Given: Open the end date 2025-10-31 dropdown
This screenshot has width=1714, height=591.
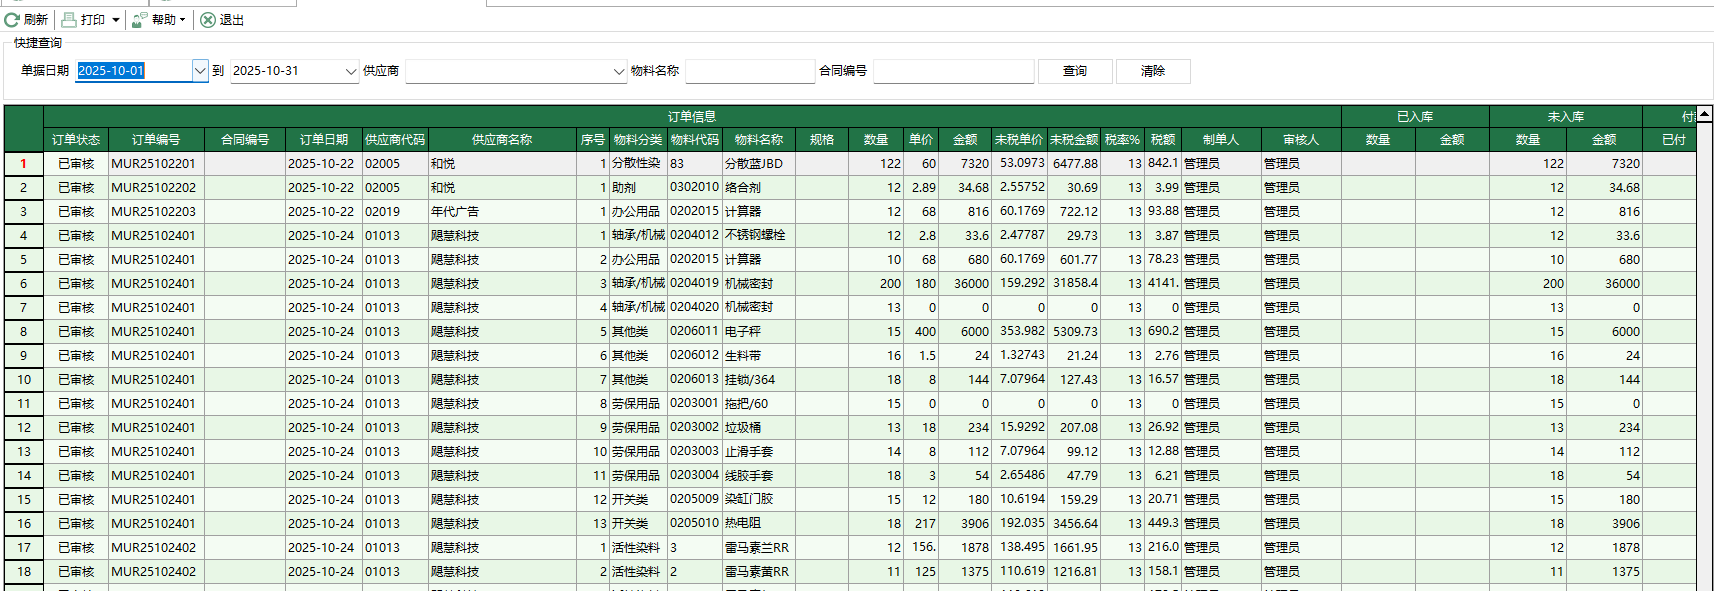Looking at the screenshot, I should point(350,71).
